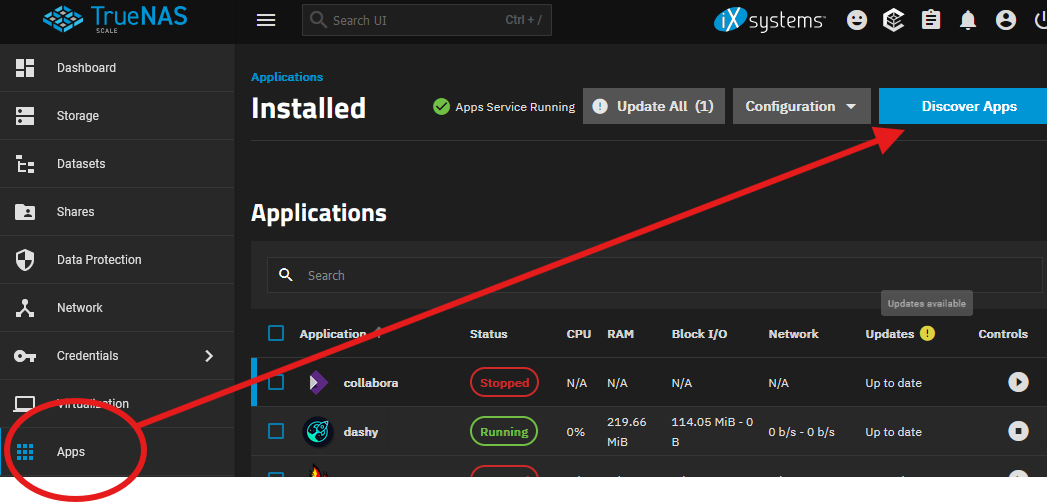Click the 219.66 MiB RAM value
The height and width of the screenshot is (503, 1047).
pos(626,432)
